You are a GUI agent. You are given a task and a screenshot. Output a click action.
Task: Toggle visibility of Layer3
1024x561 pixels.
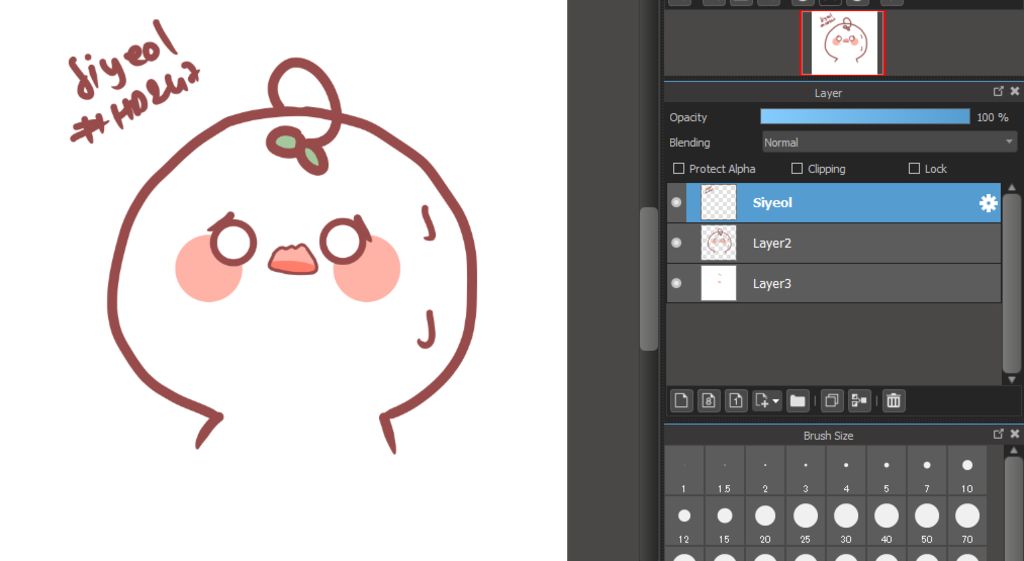point(677,283)
